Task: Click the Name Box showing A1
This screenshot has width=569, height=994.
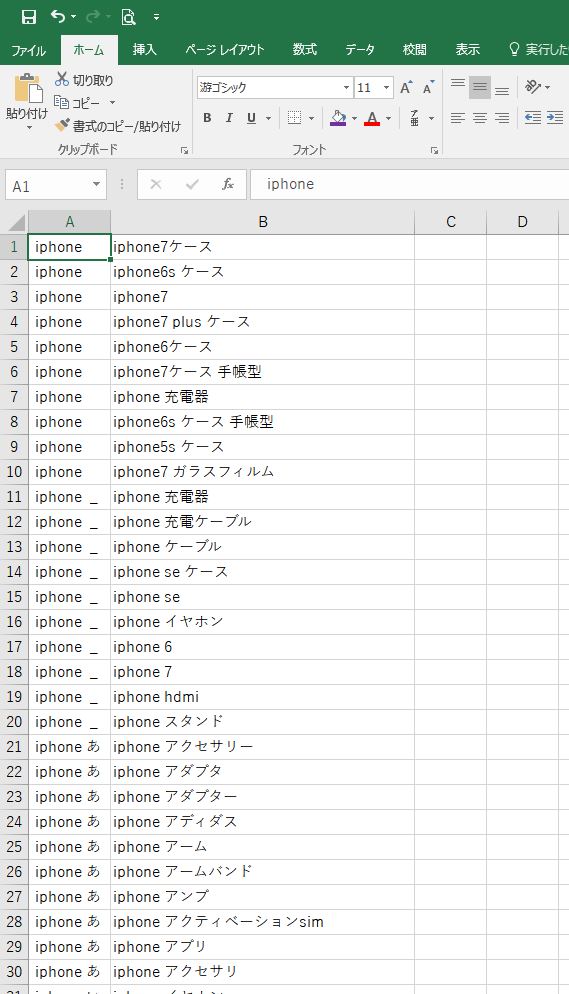Action: [x=46, y=186]
